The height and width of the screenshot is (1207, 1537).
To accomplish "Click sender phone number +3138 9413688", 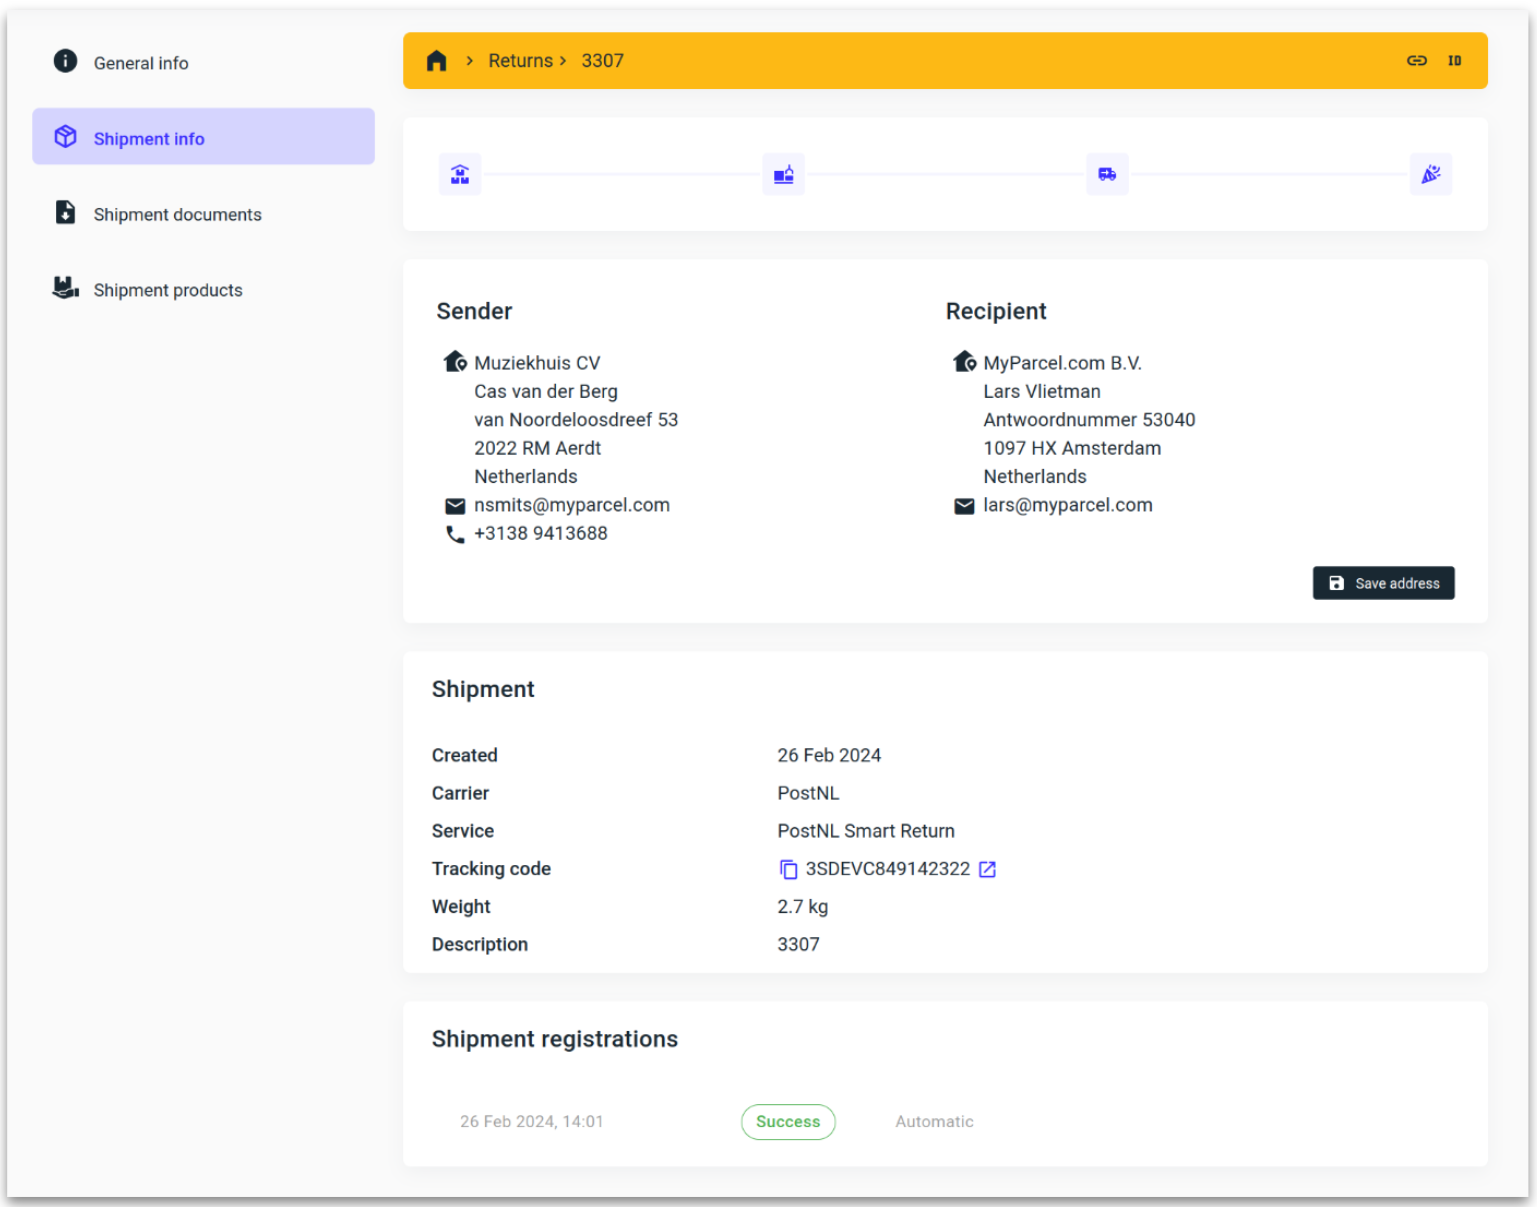I will point(540,533).
